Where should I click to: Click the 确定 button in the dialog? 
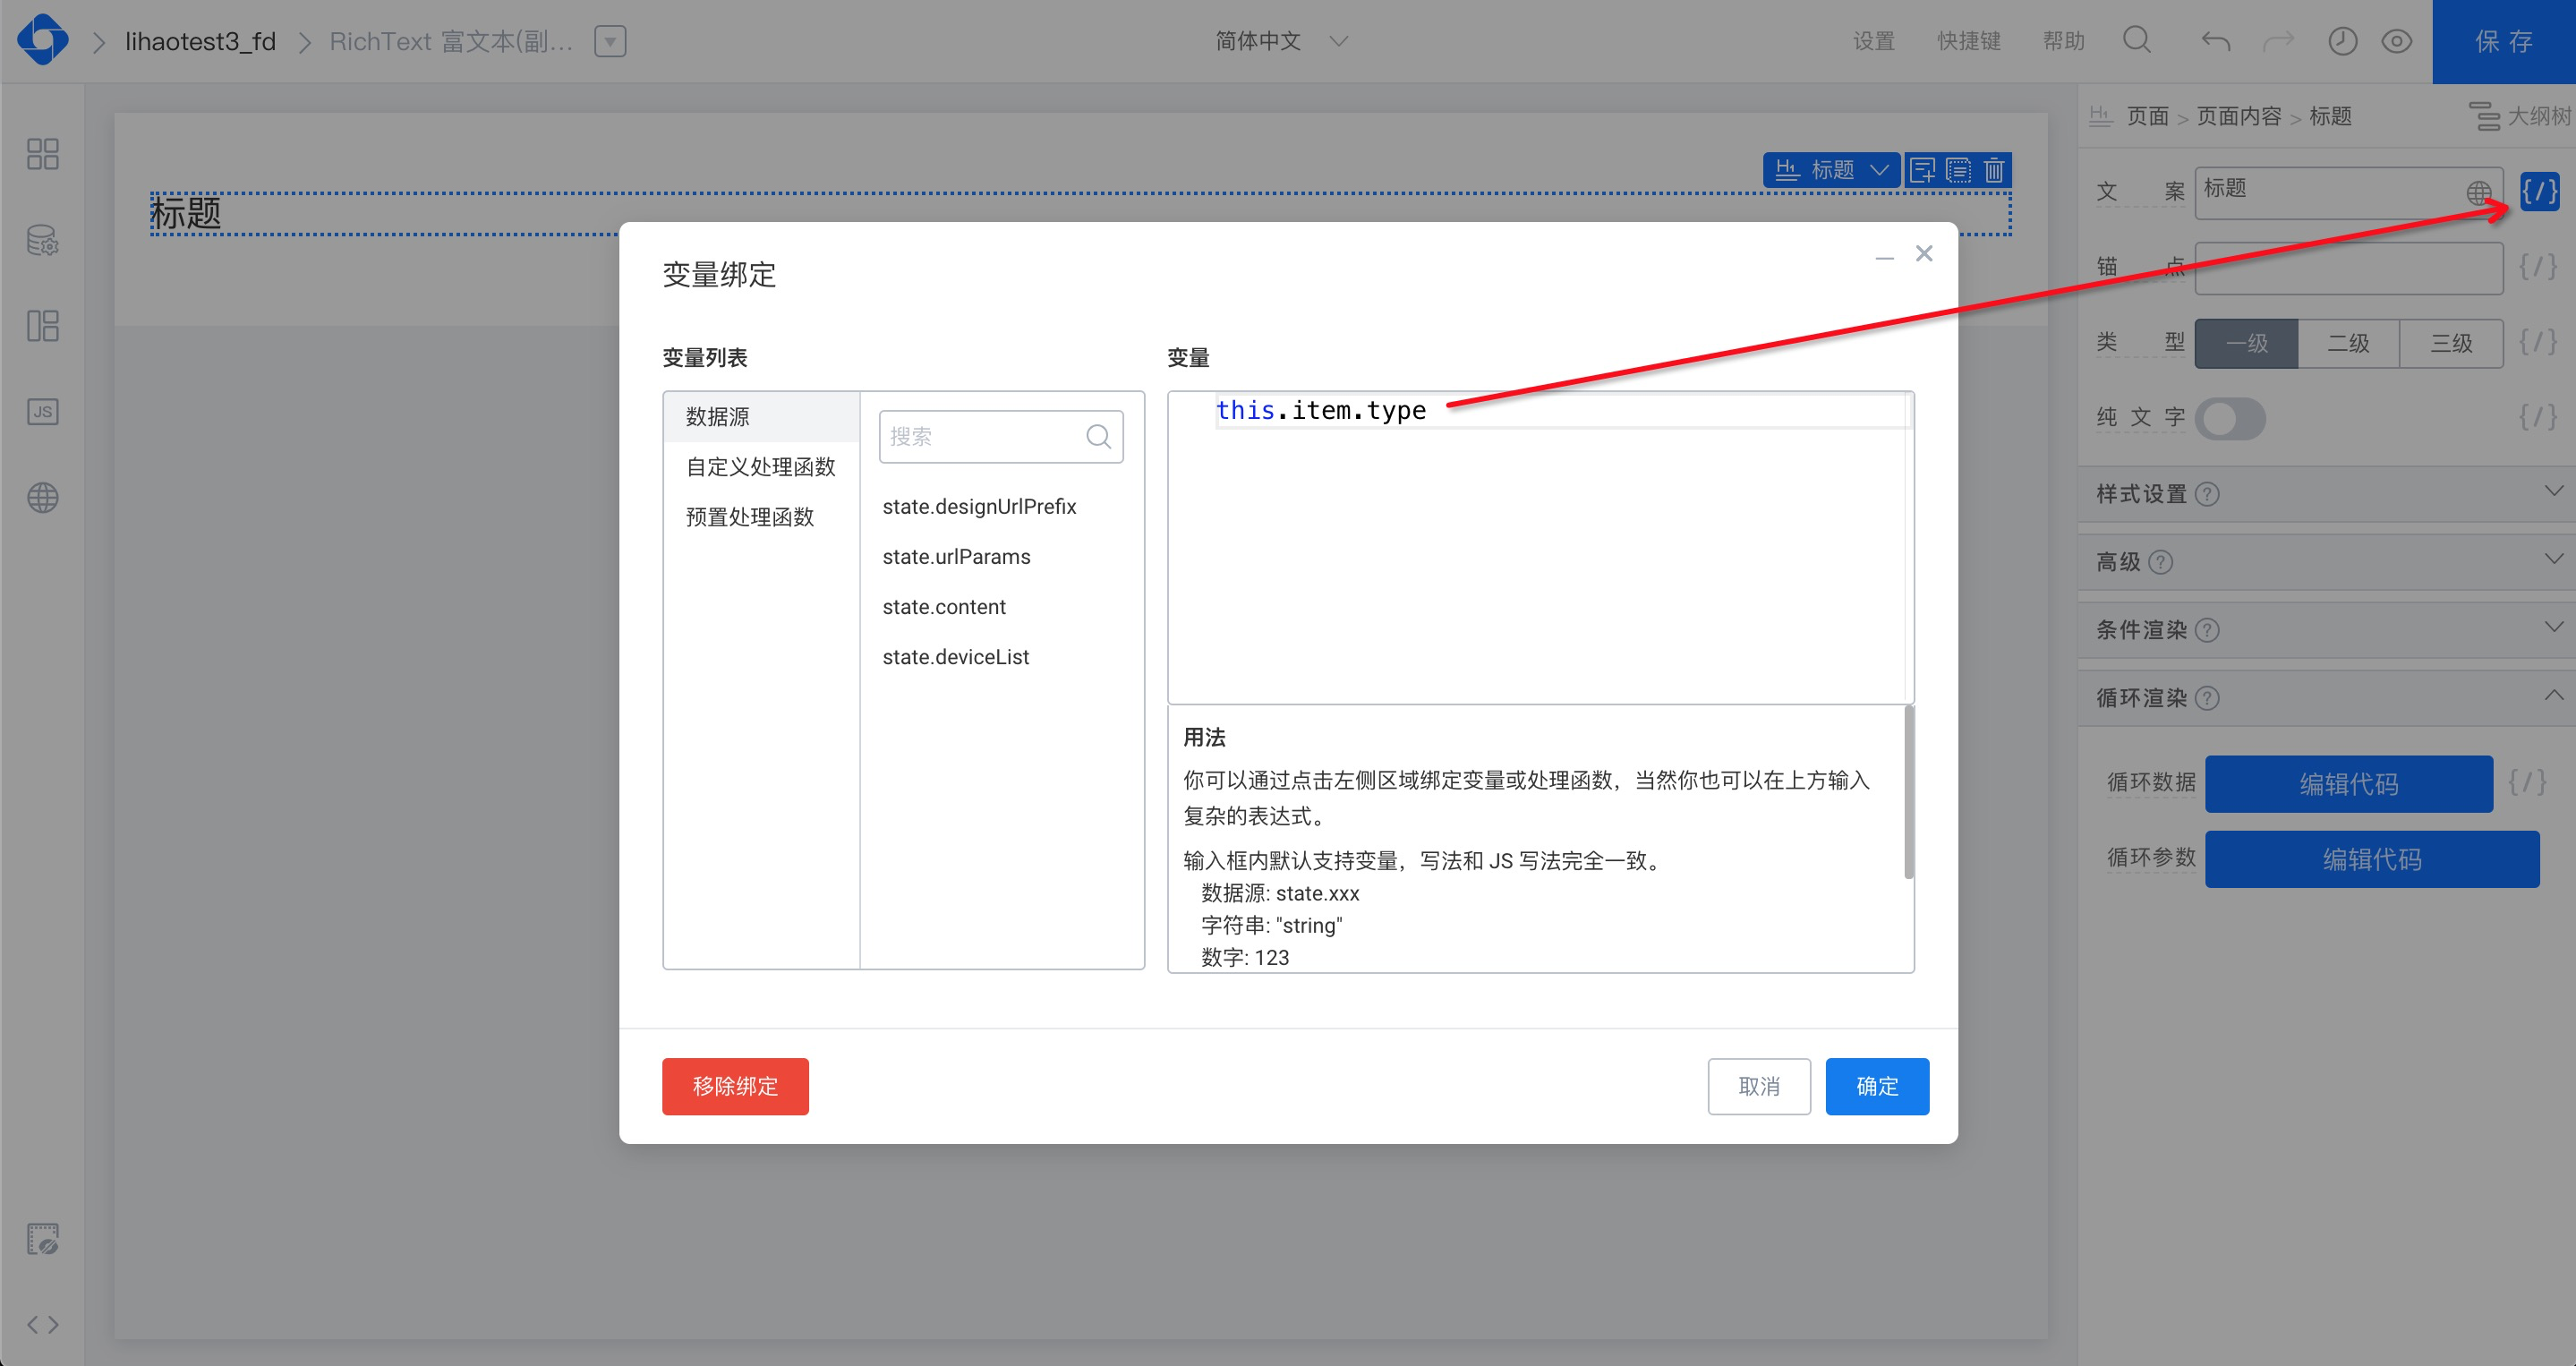1876,1086
